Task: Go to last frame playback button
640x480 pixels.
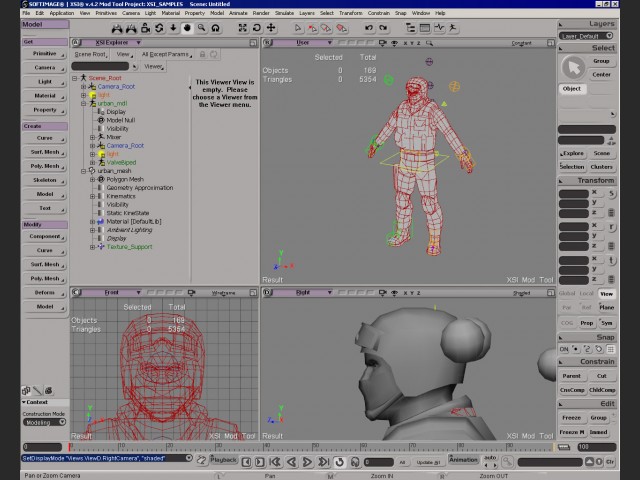Action: [x=323, y=462]
